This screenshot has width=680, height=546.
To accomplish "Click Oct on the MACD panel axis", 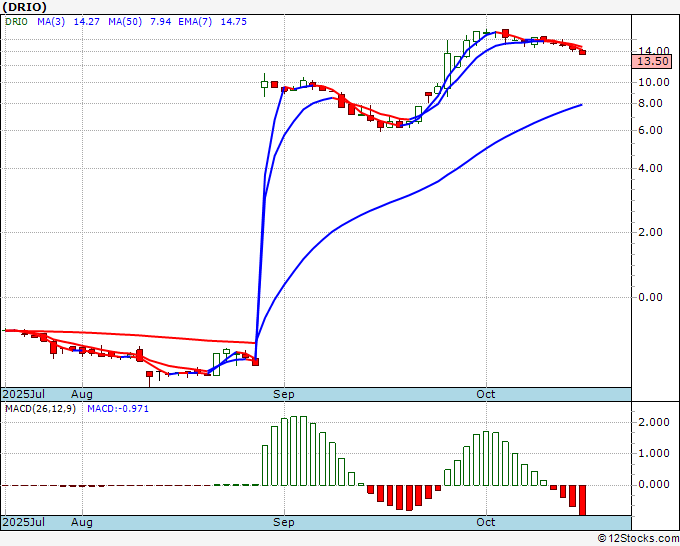I will [x=485, y=522].
